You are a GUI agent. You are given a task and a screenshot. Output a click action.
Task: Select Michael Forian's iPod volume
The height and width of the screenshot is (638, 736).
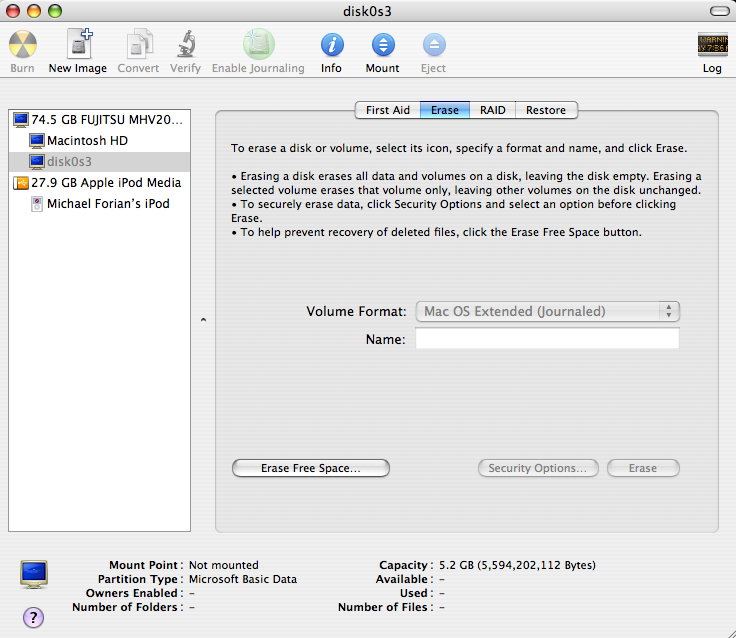[100, 204]
